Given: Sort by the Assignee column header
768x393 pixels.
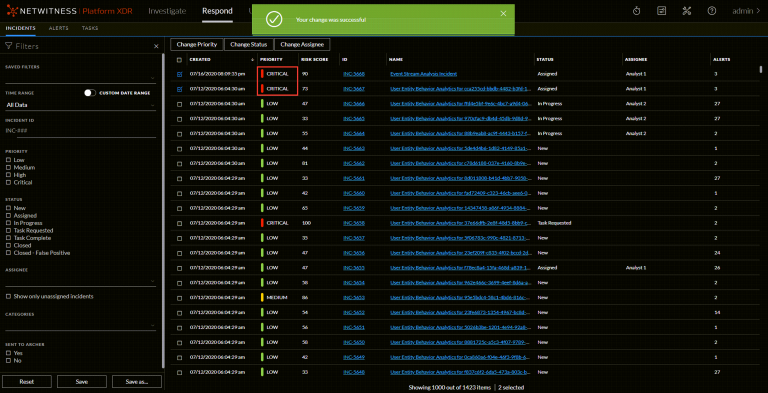Looking at the screenshot, I should tap(636, 60).
